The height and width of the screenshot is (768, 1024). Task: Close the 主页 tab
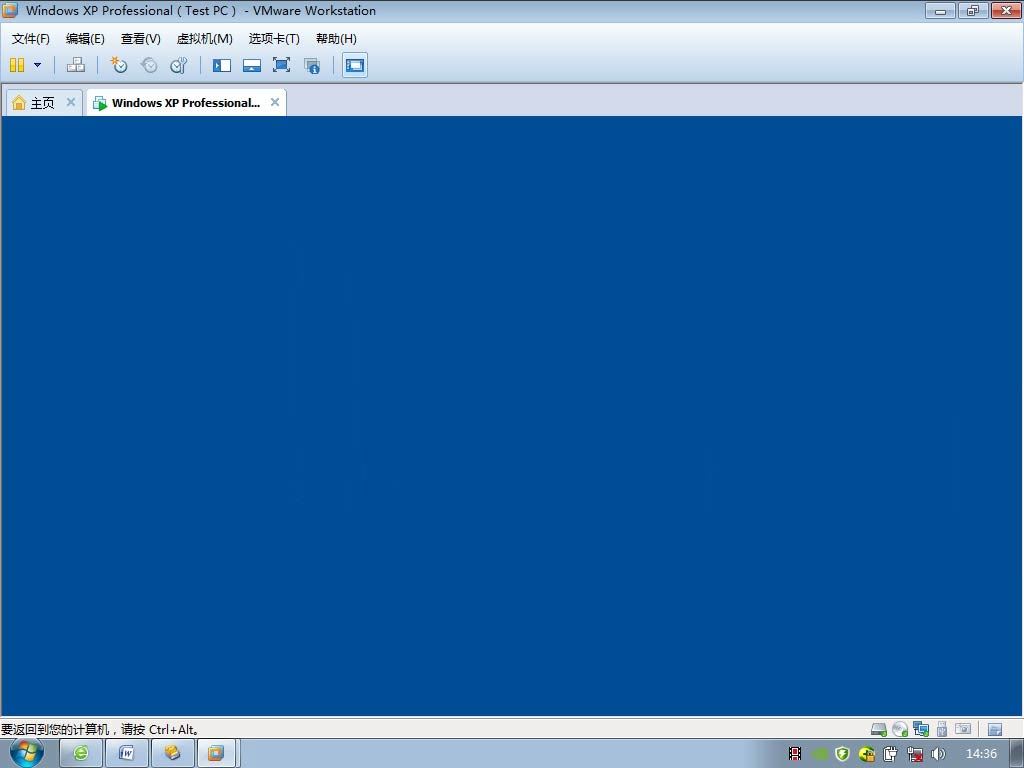click(71, 102)
